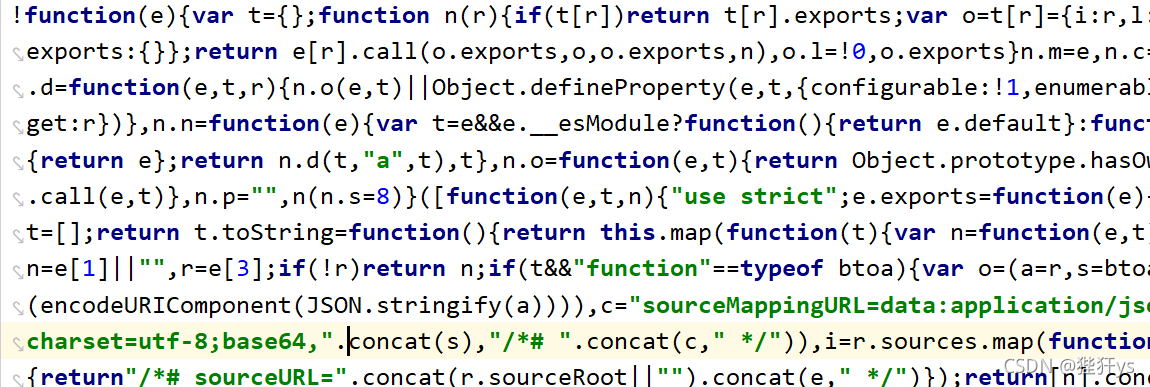Click "get:r" at the fourth line's start
Screen dimensions: 1150x387
[61, 124]
